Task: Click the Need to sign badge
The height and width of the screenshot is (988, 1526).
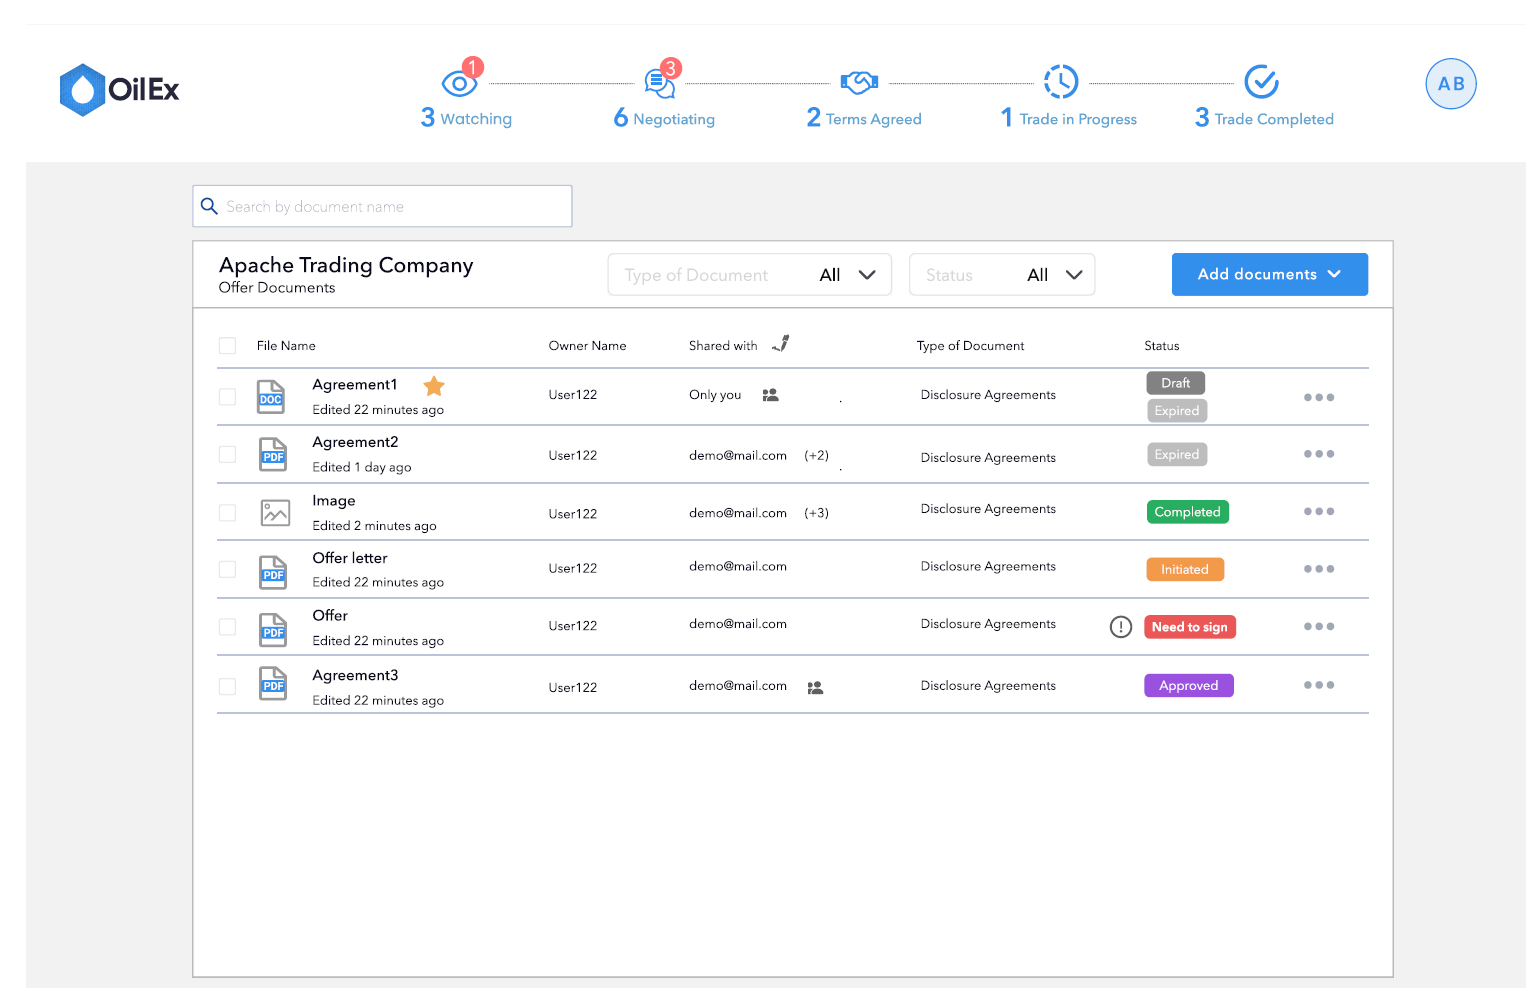Action: point(1190,627)
